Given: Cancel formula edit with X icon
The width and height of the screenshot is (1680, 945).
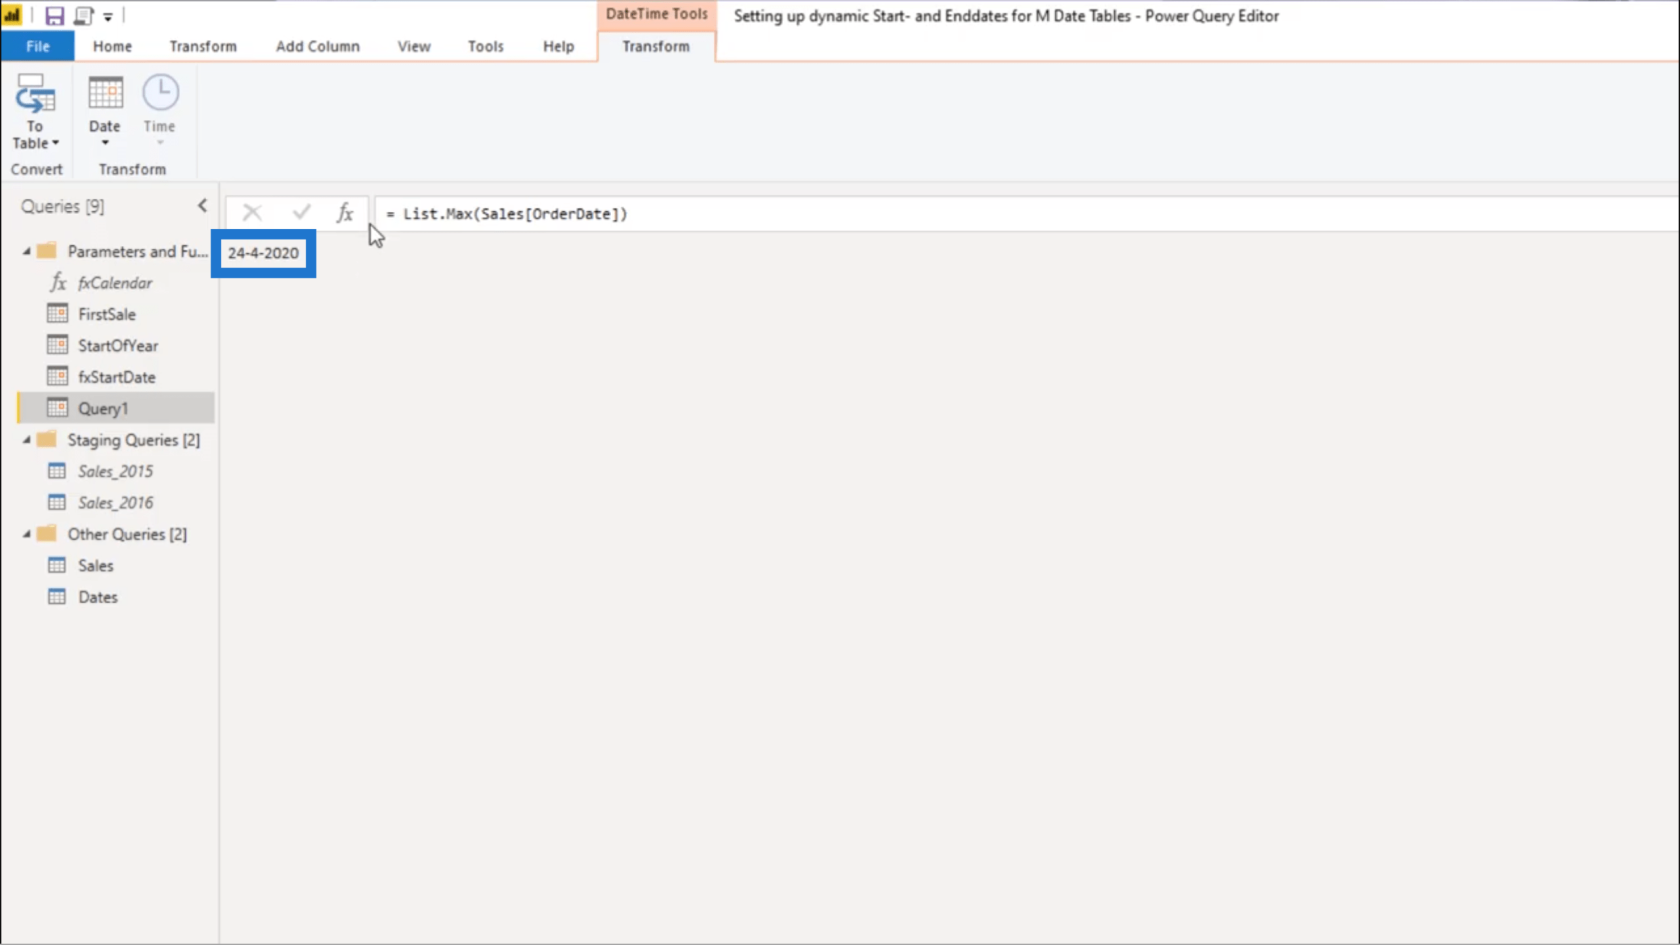Looking at the screenshot, I should point(252,213).
